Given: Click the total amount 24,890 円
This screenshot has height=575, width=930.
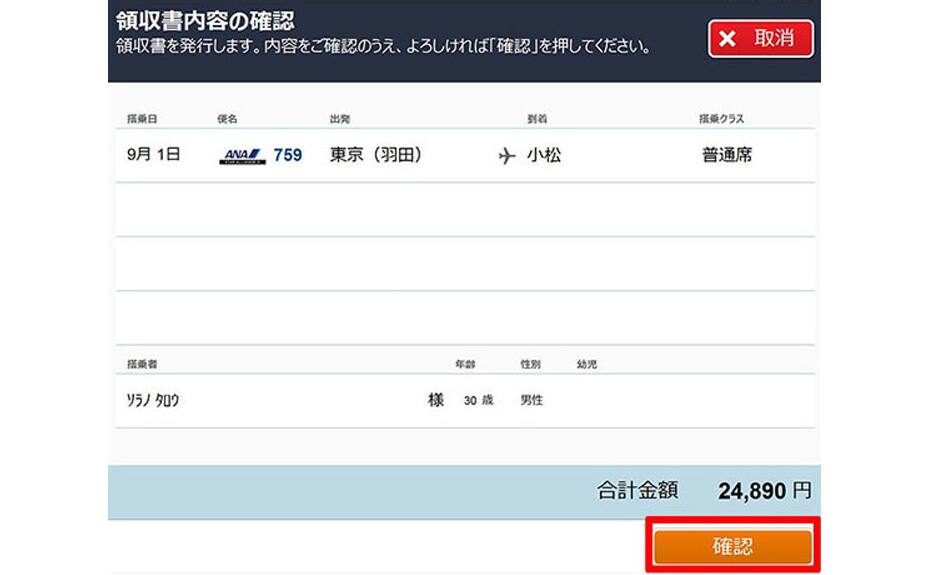Looking at the screenshot, I should coord(764,491).
